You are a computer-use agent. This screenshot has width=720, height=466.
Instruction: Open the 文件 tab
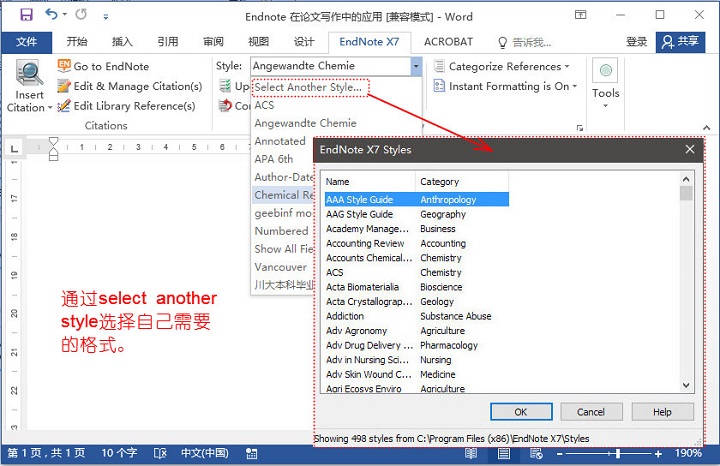26,42
